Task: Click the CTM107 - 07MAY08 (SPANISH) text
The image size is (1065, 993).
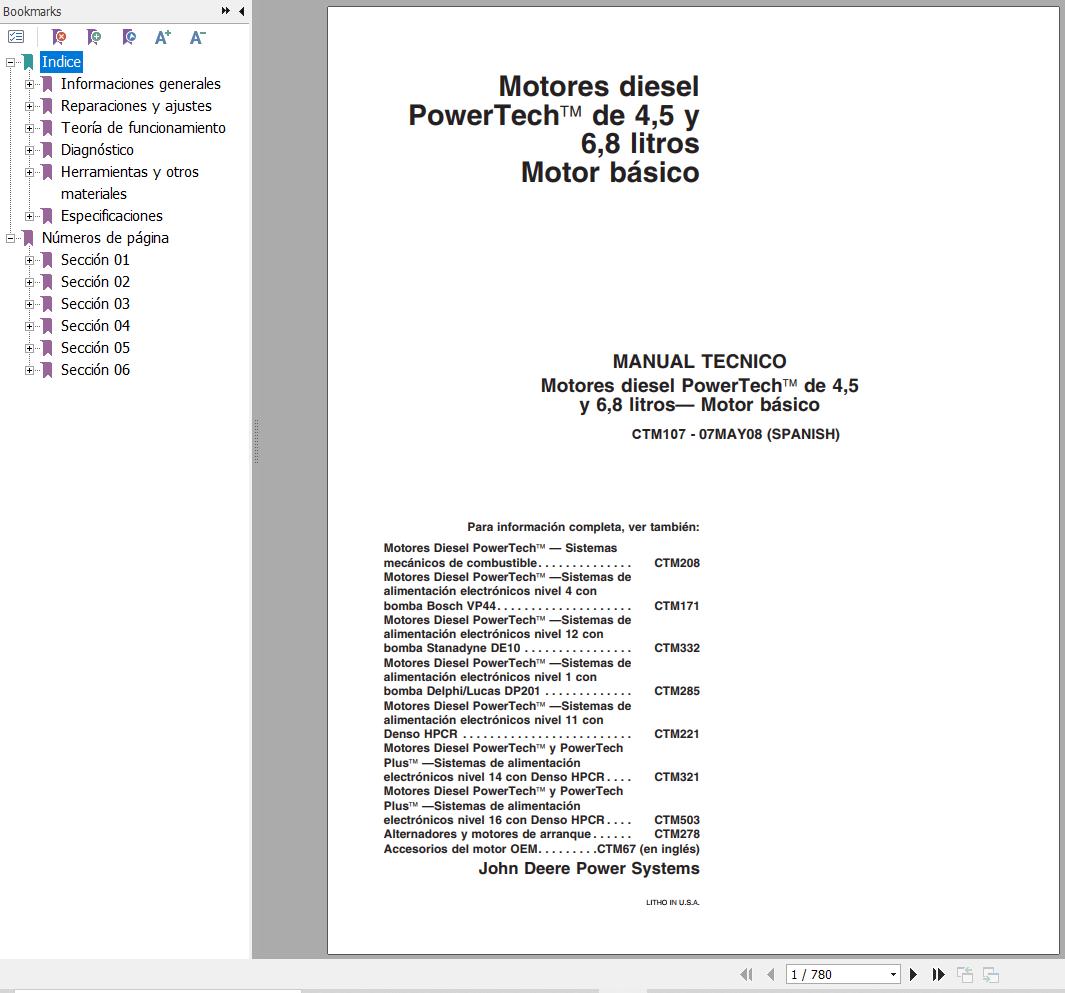Action: (x=736, y=434)
